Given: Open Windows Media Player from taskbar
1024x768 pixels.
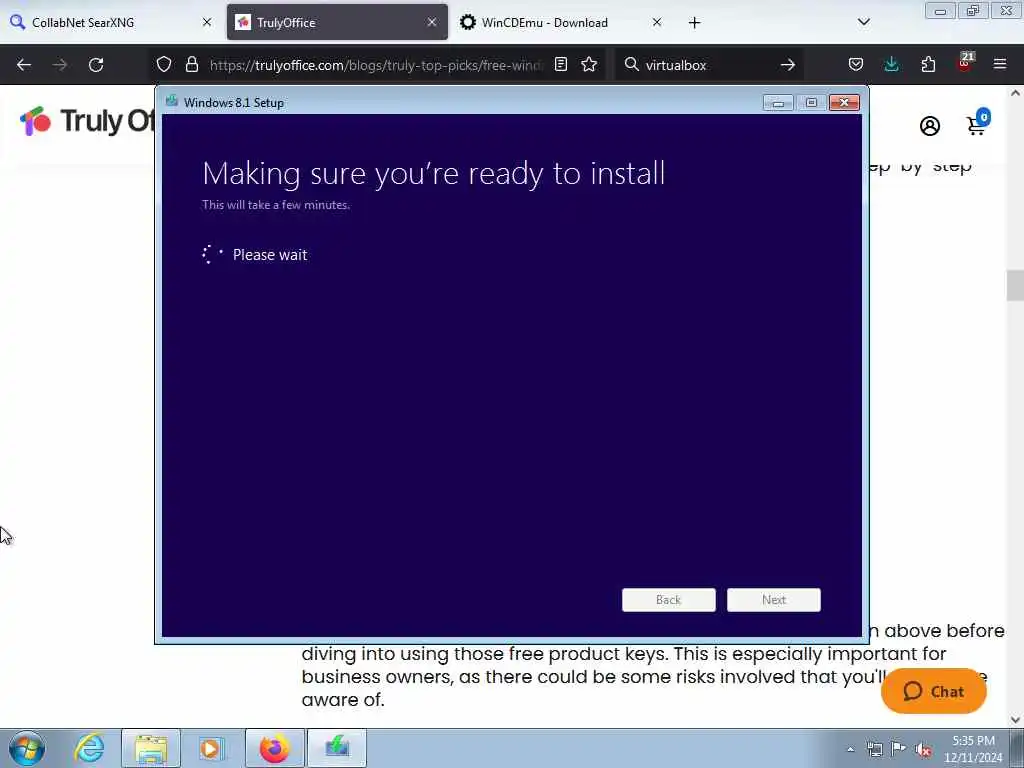Looking at the screenshot, I should [x=211, y=748].
